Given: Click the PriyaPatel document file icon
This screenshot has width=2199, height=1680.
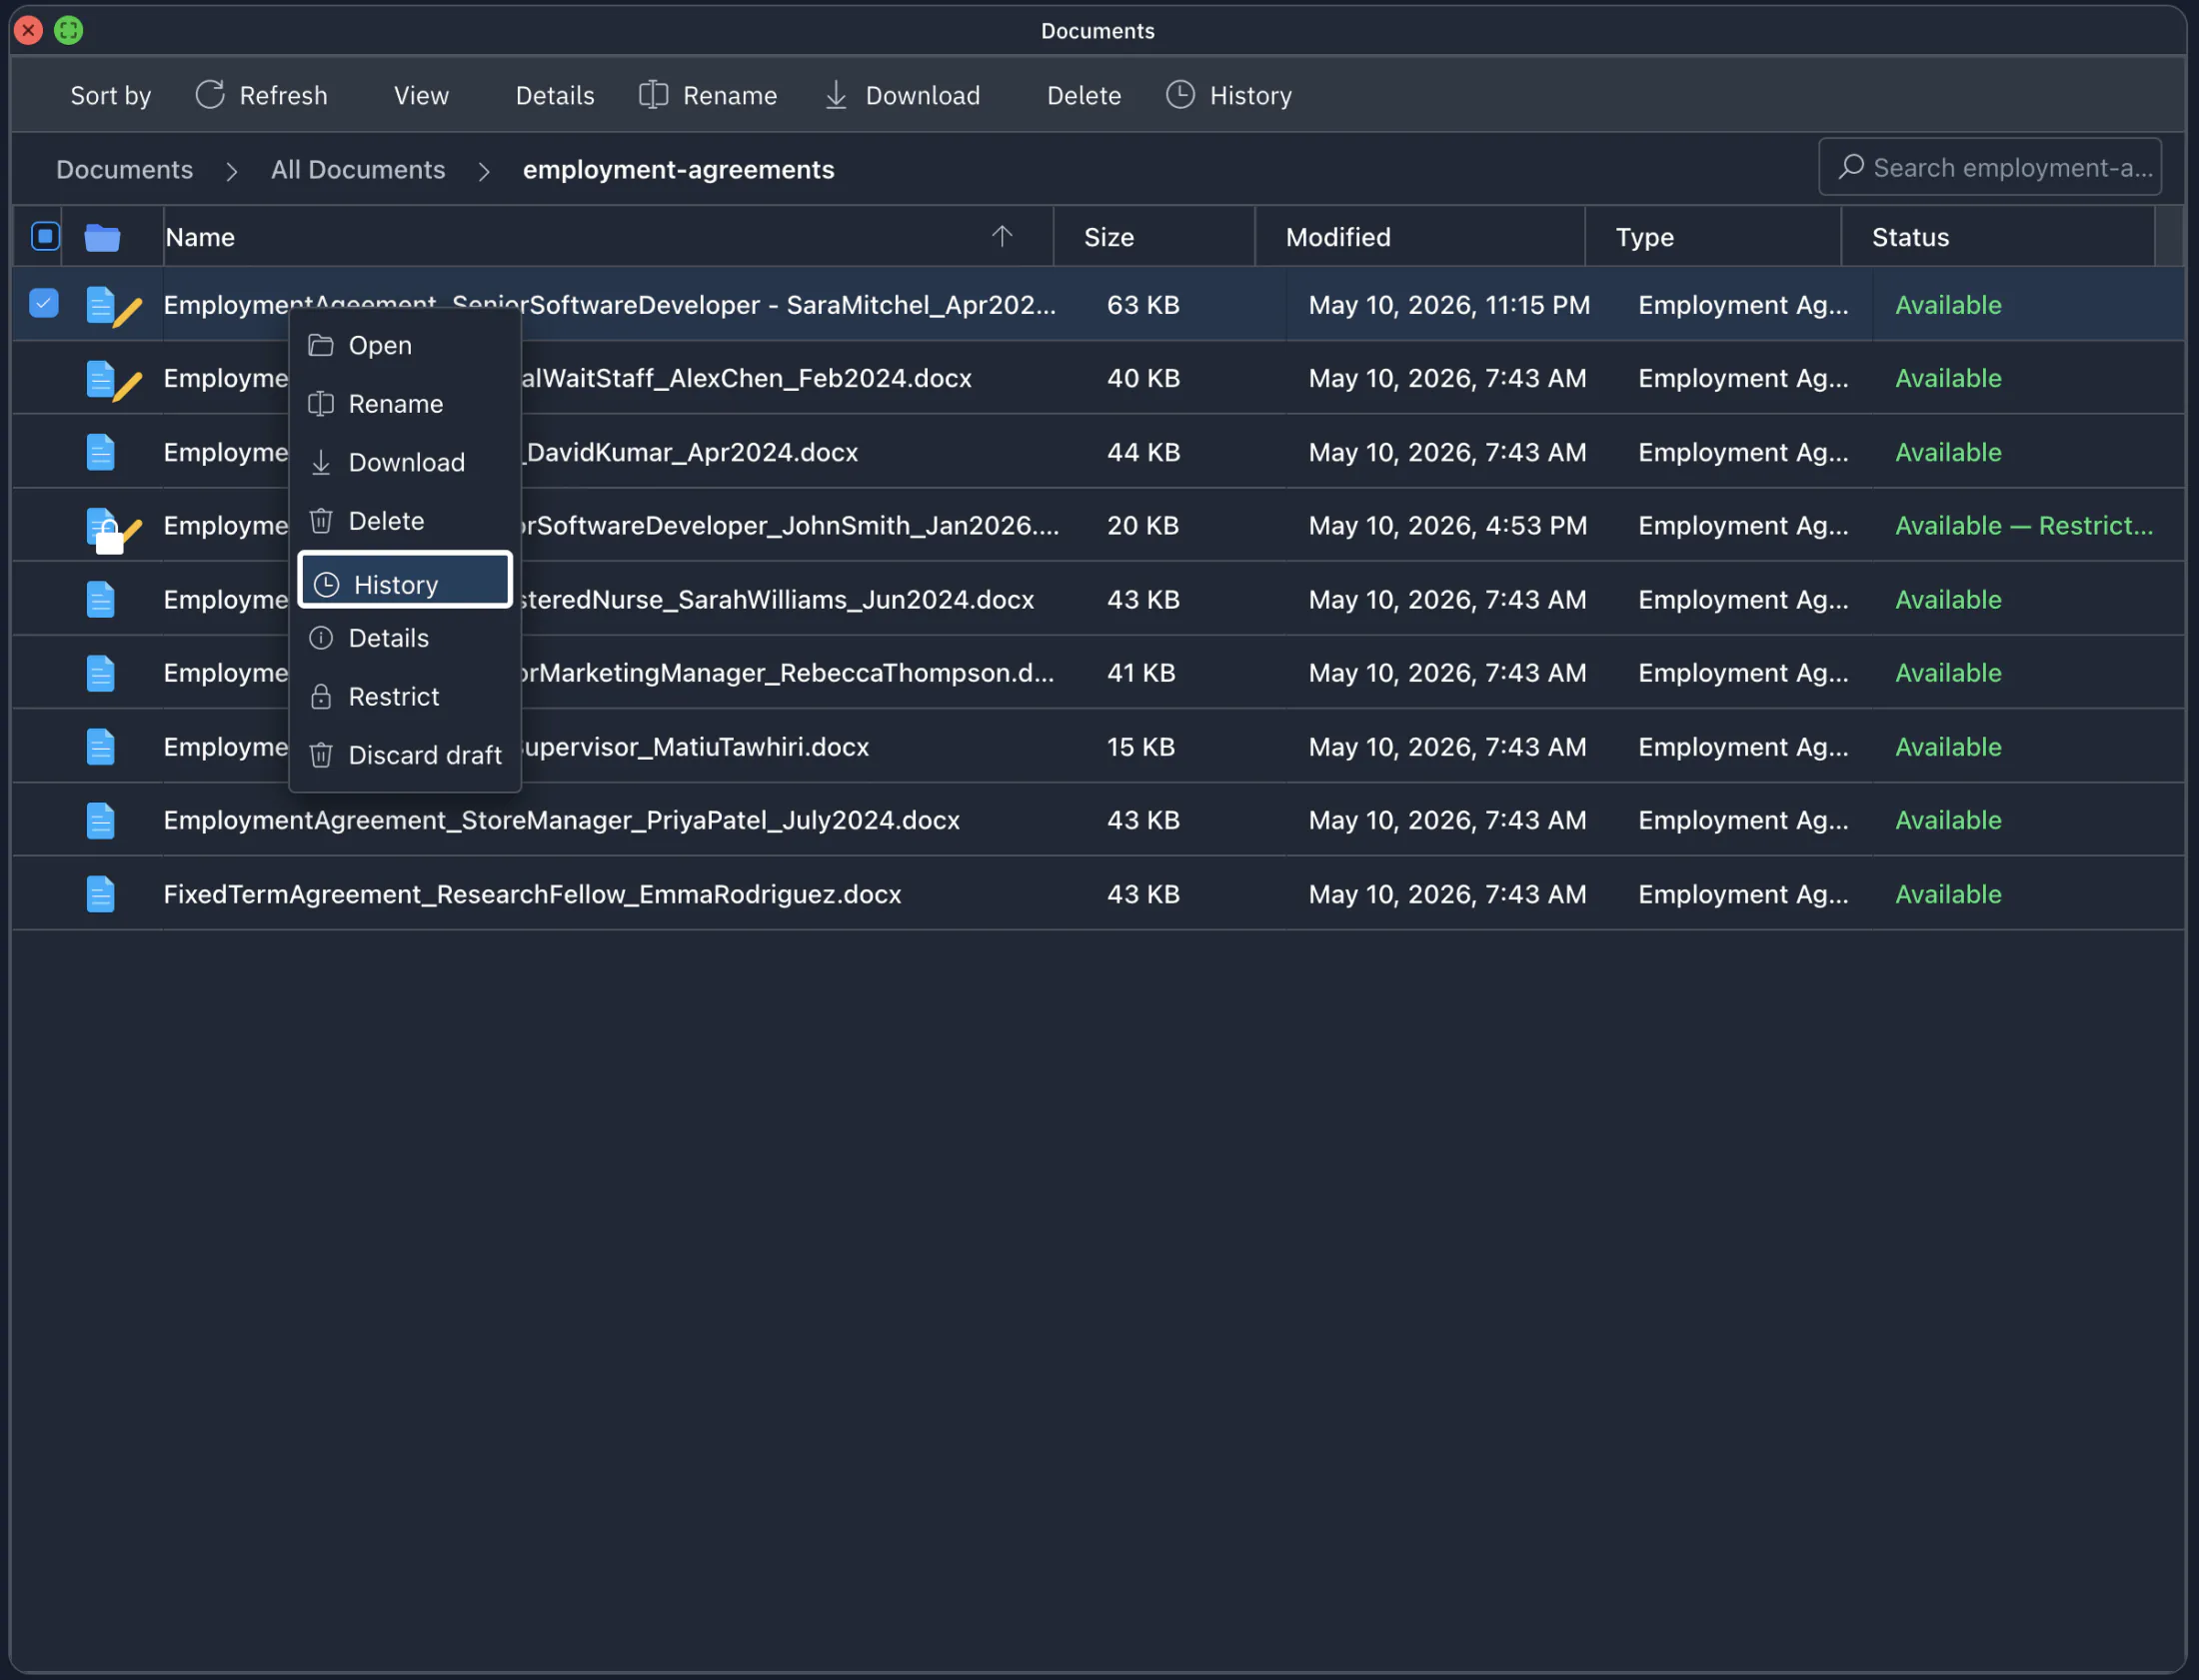Looking at the screenshot, I should (101, 821).
